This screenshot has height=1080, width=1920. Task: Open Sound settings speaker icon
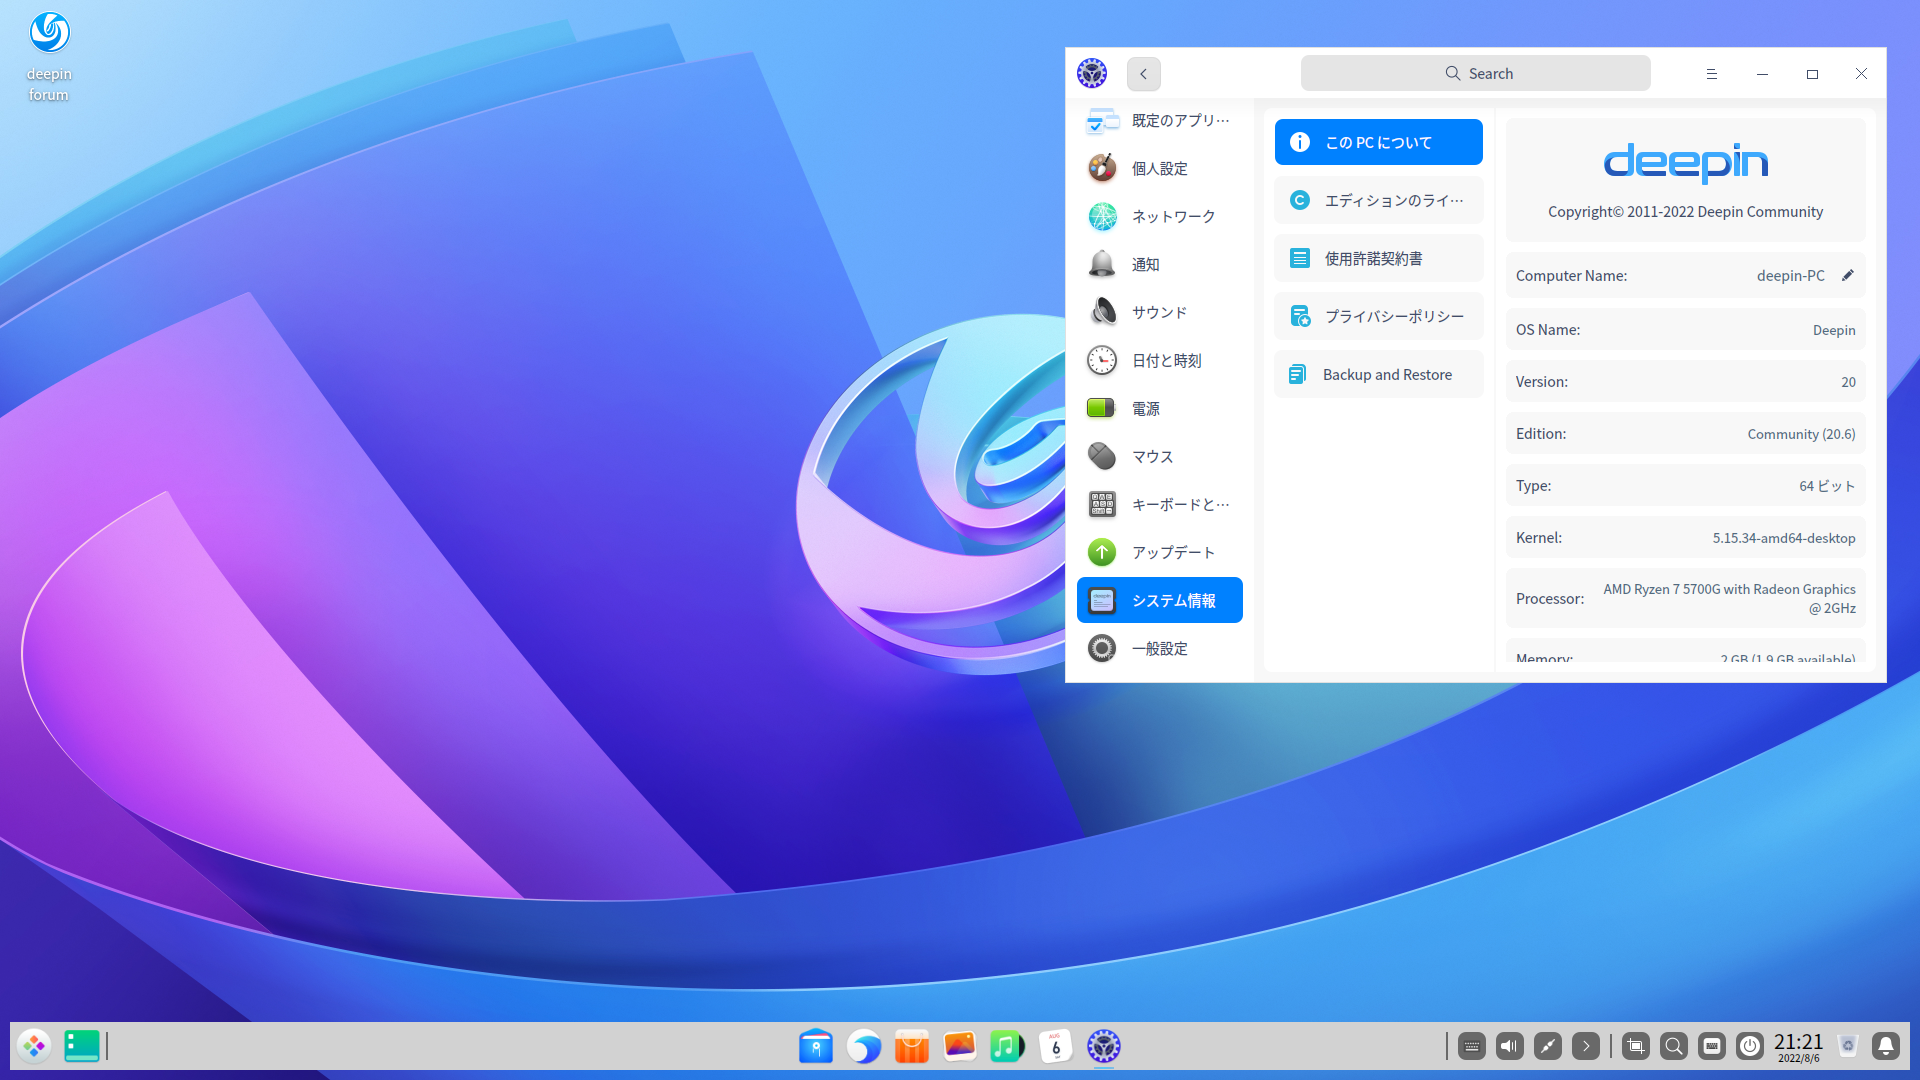[x=1102, y=312]
